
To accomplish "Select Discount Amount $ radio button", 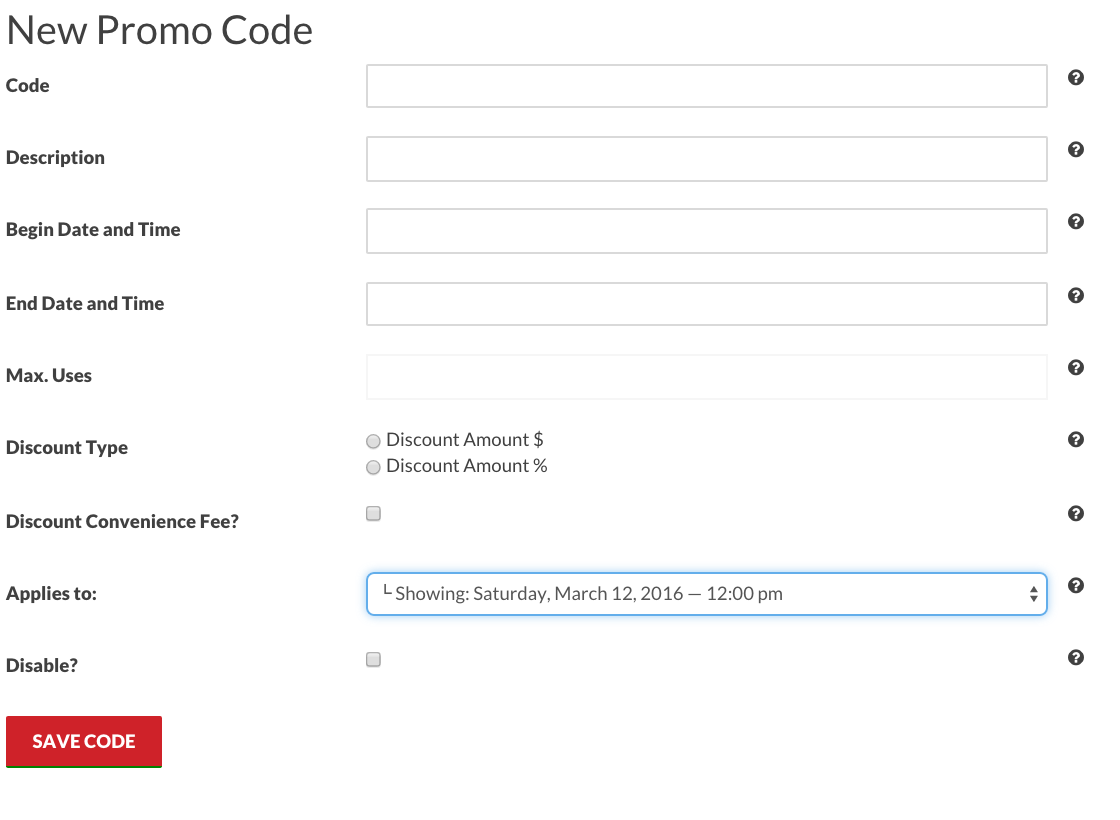I will [373, 441].
